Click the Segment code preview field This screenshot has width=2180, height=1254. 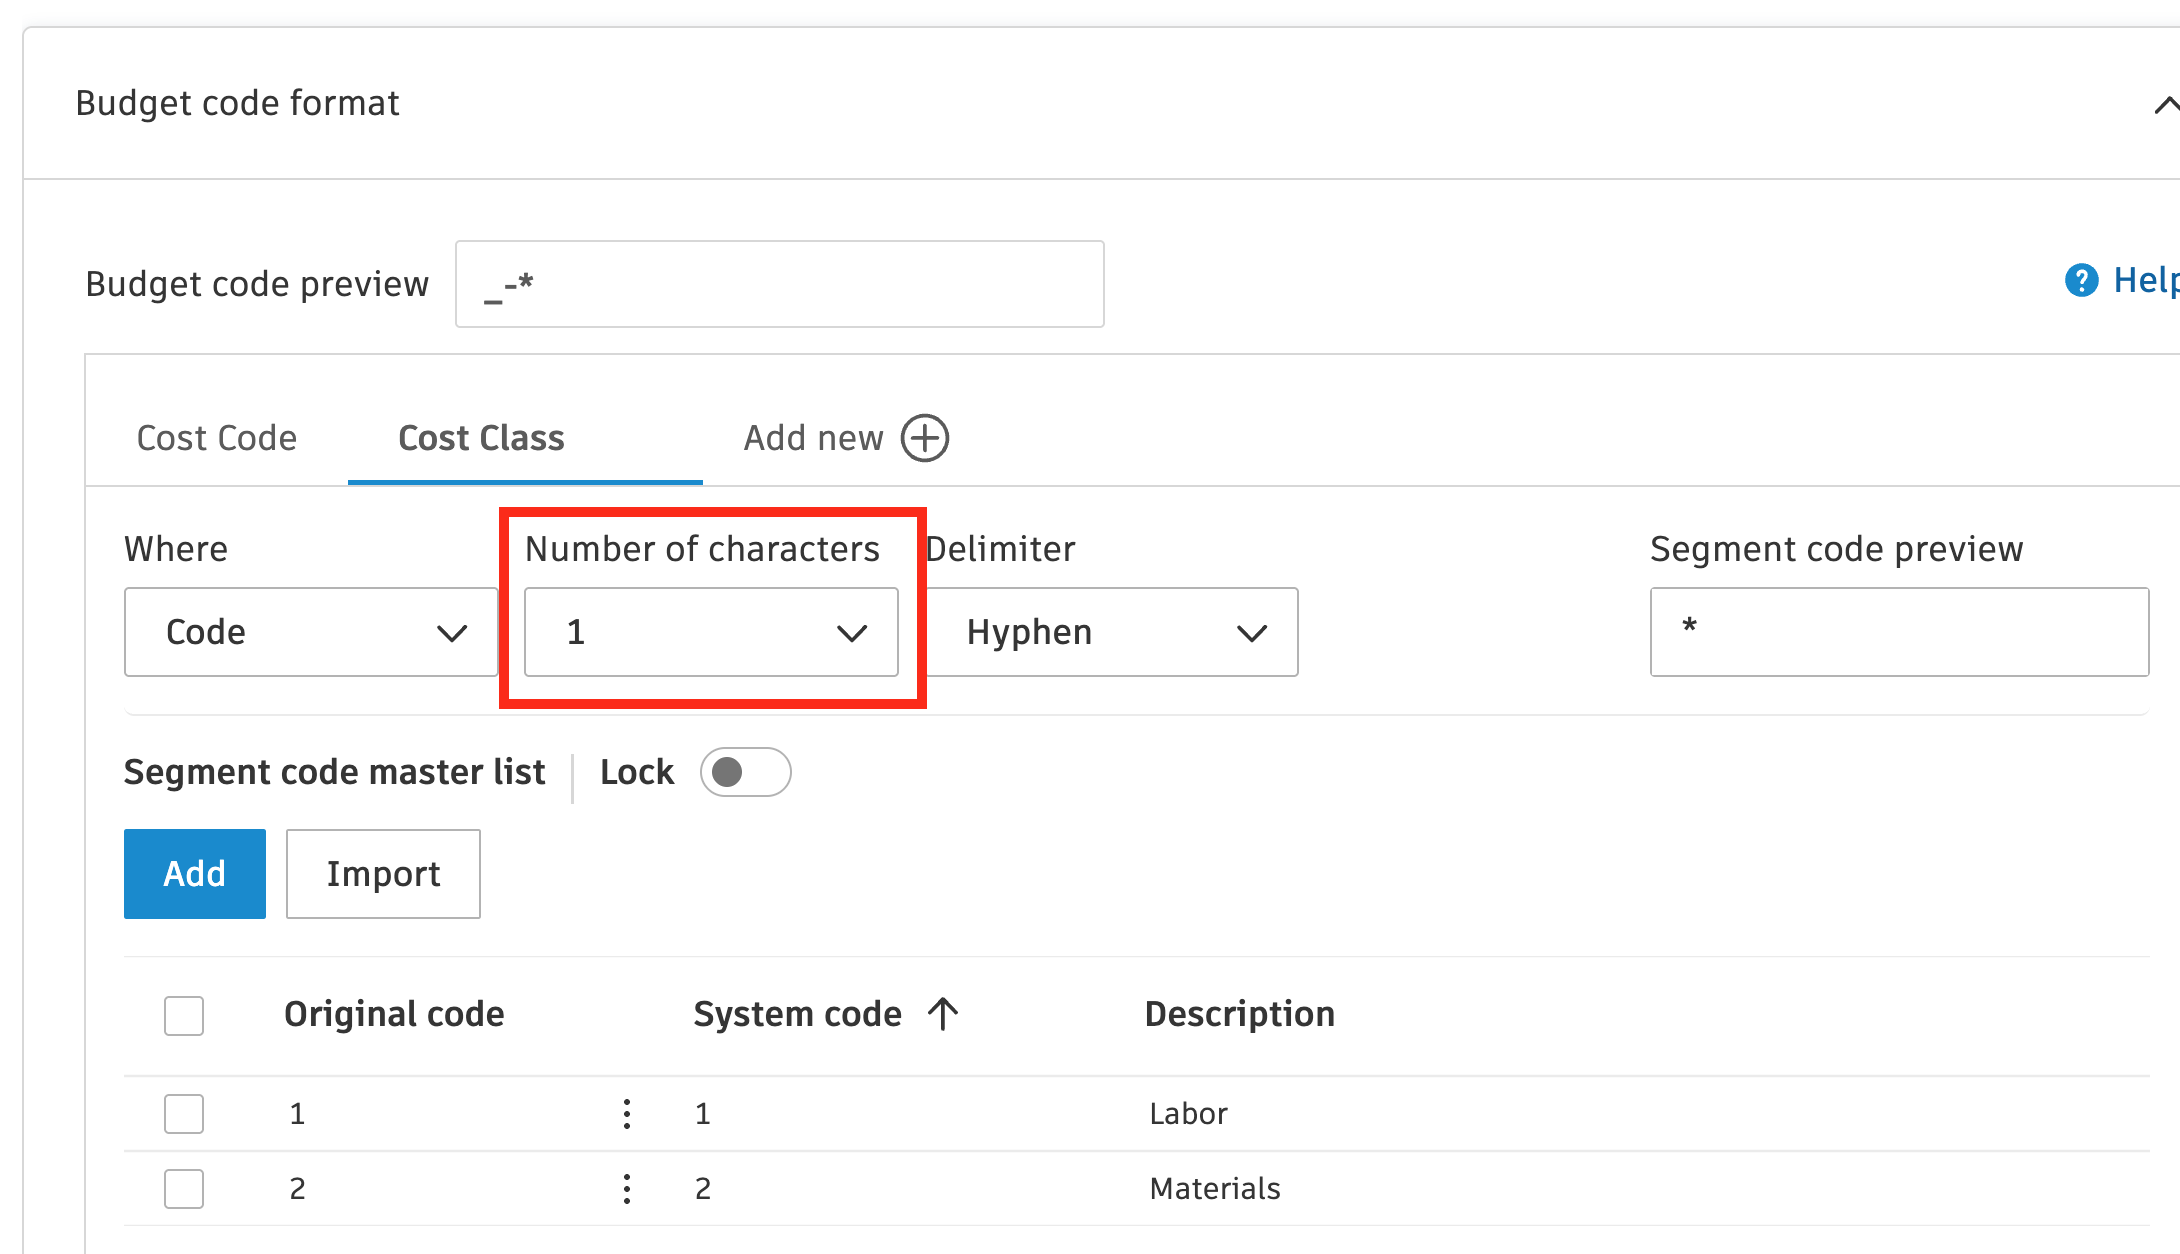pyautogui.click(x=1898, y=632)
